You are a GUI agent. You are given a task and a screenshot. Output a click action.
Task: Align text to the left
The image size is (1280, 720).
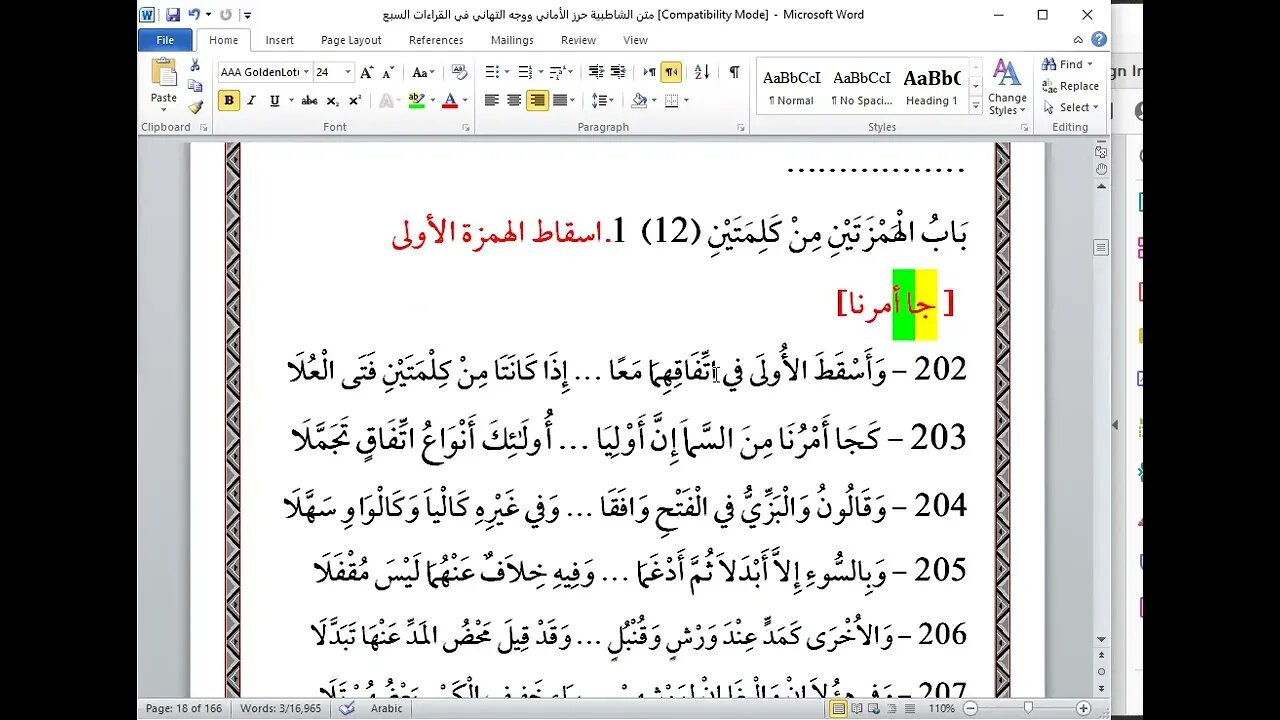[x=492, y=100]
